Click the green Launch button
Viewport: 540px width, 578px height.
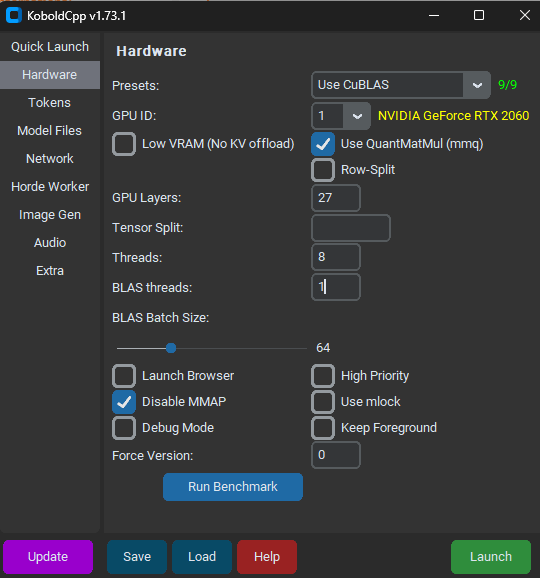[491, 557]
